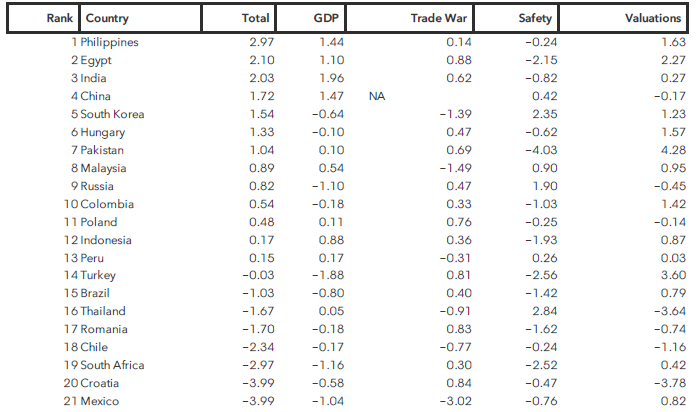Image resolution: width=700 pixels, height=412 pixels.
Task: Click the Total column header
Action: (x=256, y=18)
